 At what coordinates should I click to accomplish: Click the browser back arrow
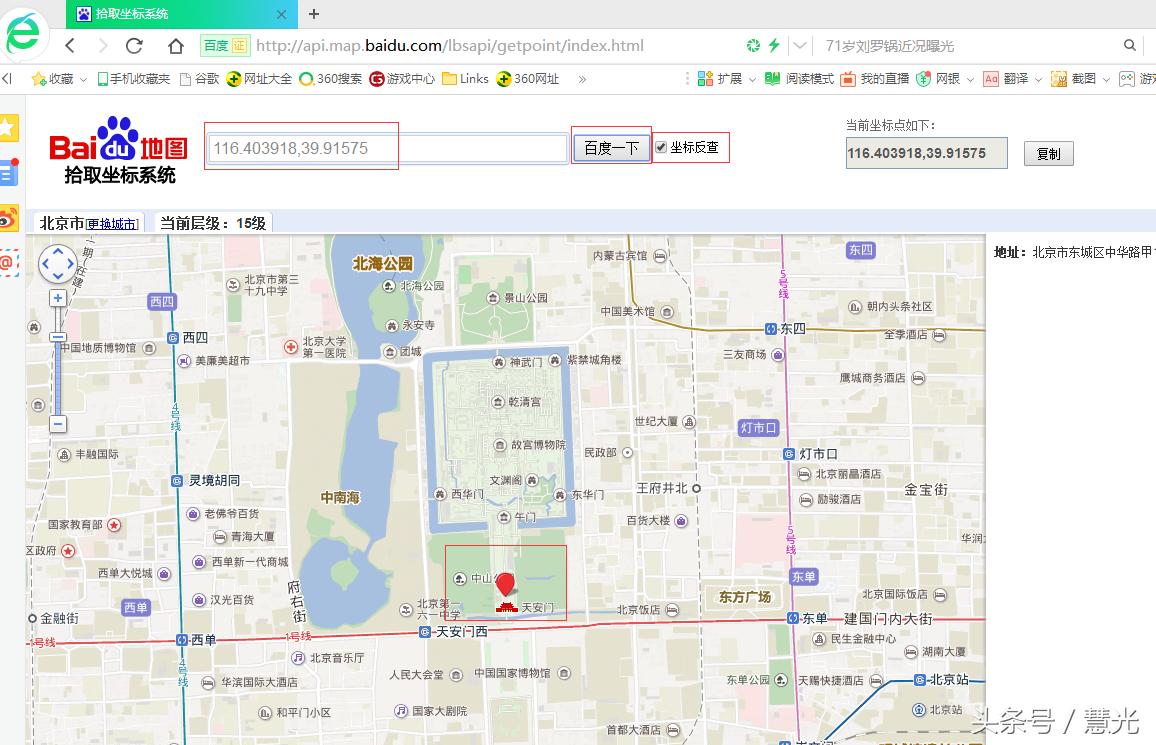70,46
